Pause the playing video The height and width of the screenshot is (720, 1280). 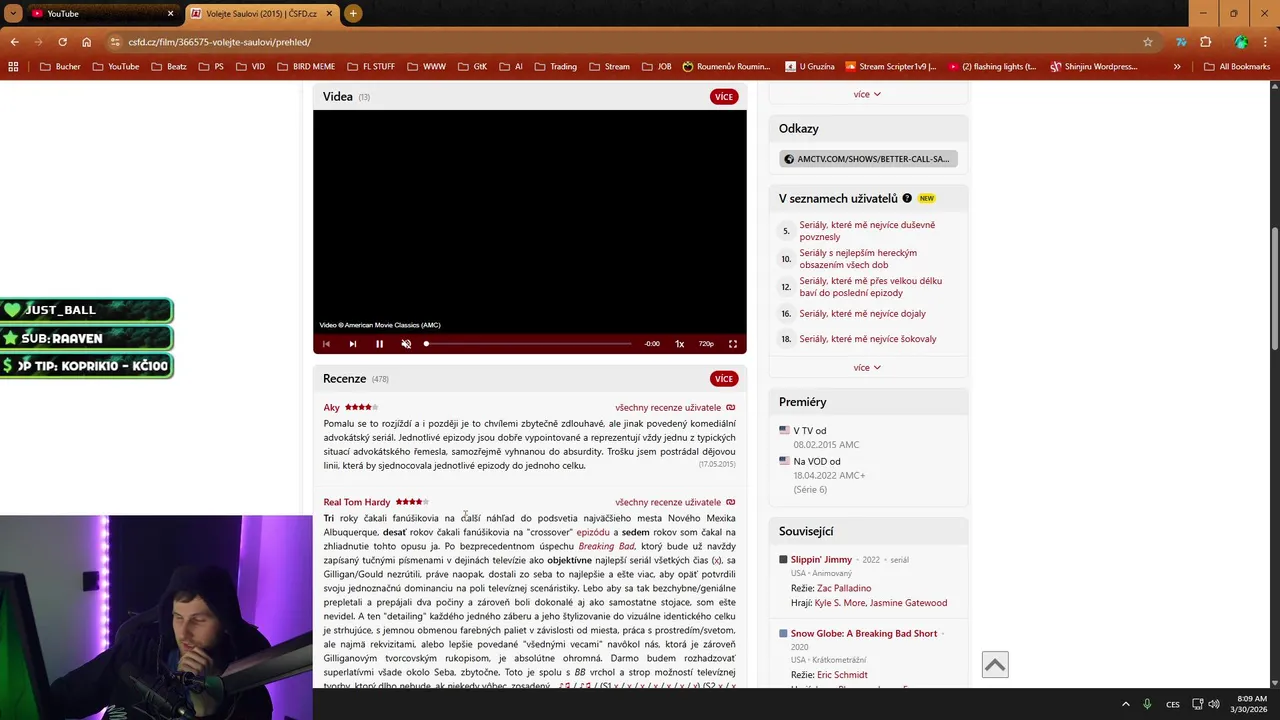pyautogui.click(x=379, y=344)
